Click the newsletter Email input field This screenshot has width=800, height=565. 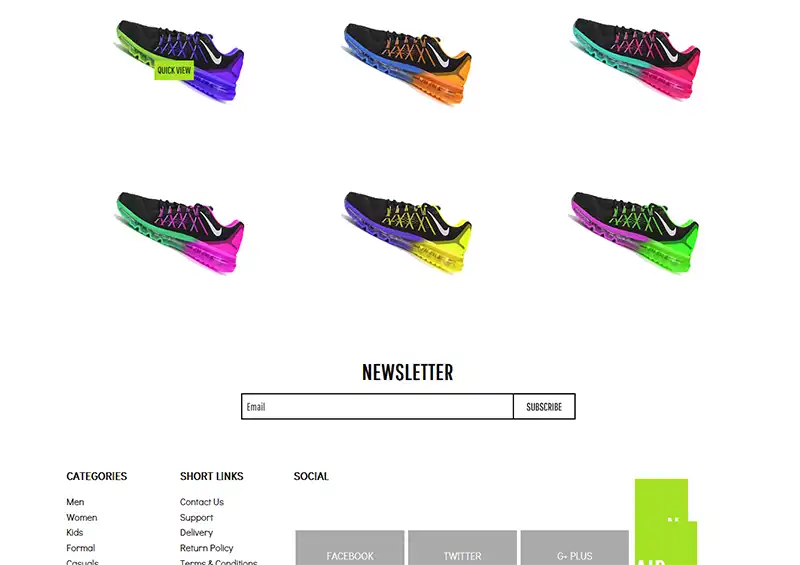pos(377,407)
